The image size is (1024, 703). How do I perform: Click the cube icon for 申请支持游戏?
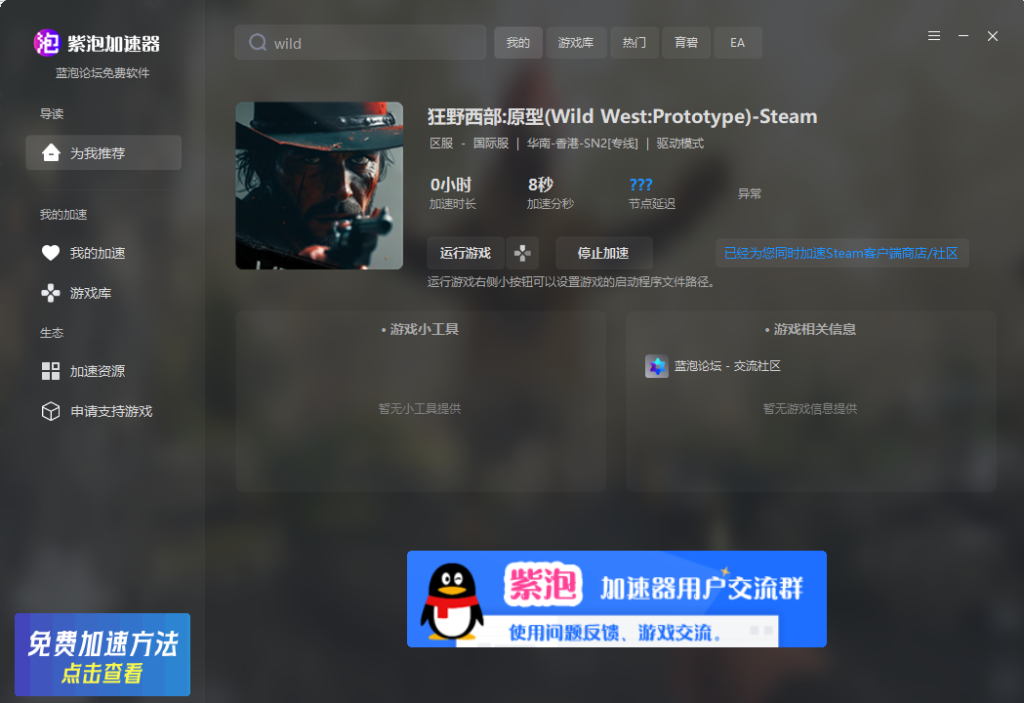(51, 411)
